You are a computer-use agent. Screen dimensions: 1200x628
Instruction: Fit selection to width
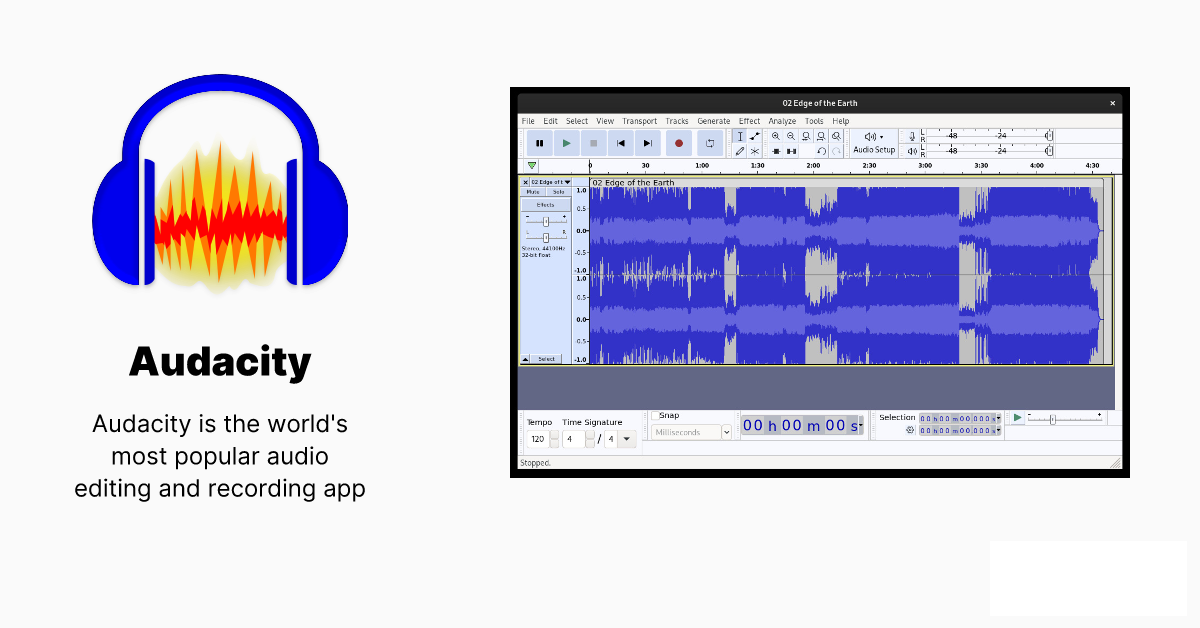coord(806,136)
